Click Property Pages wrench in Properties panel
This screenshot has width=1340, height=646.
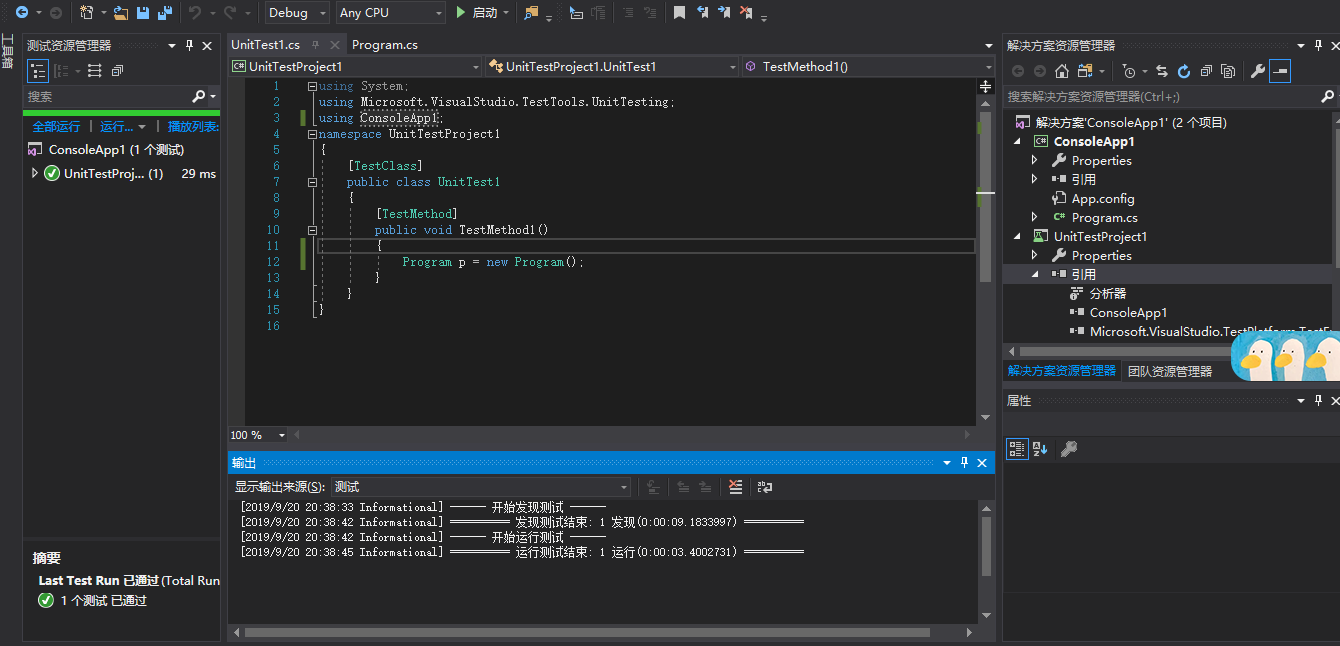tap(1069, 449)
